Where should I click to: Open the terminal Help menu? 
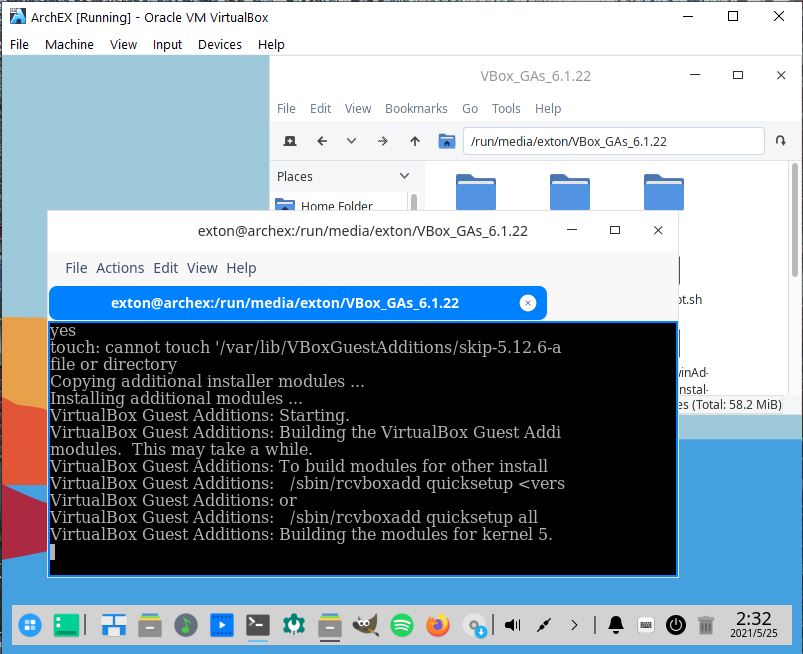point(241,268)
